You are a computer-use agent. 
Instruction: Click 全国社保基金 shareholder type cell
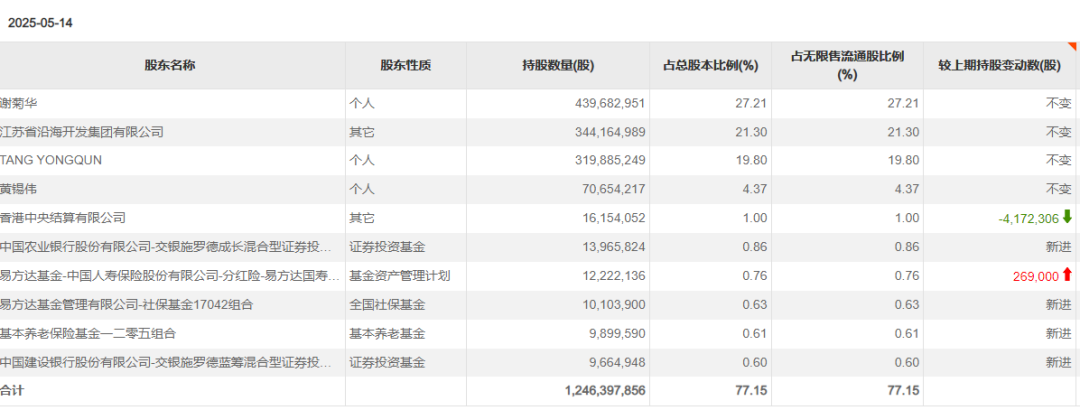387,305
